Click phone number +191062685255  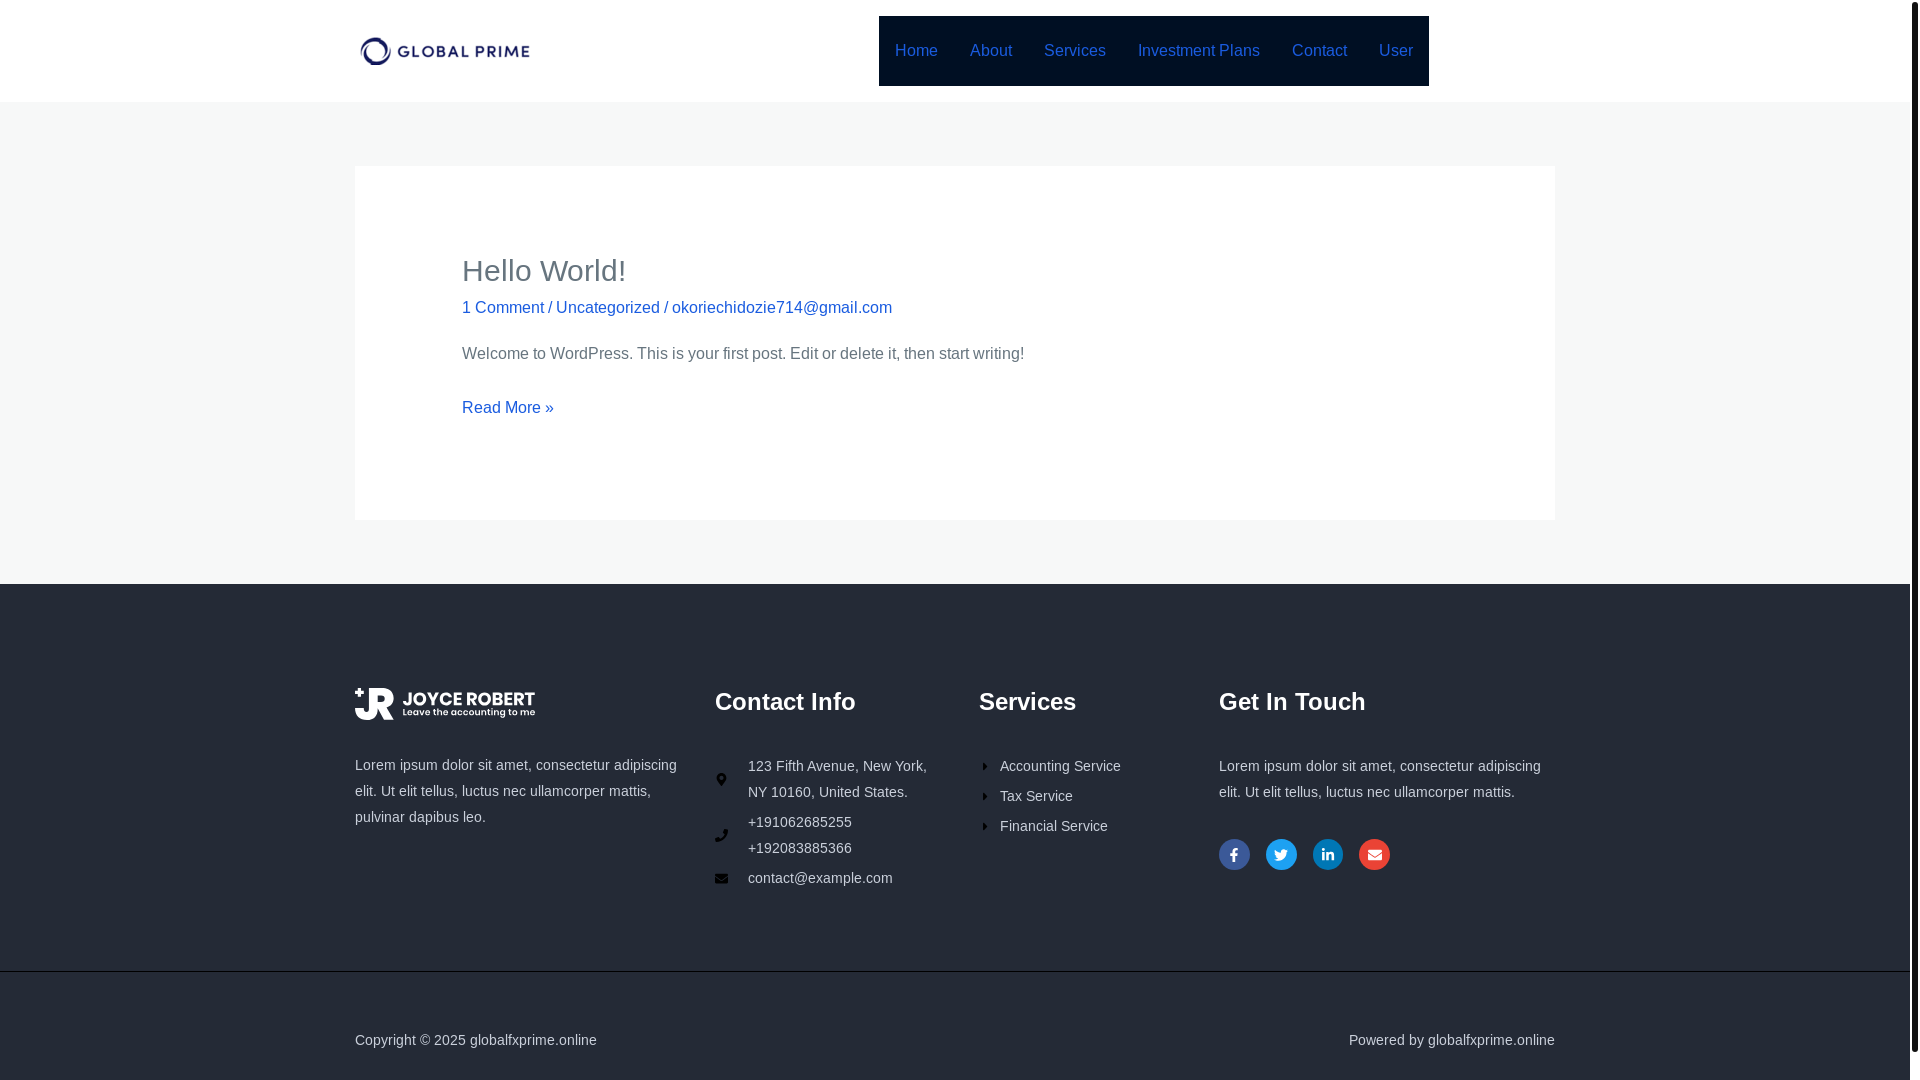click(800, 822)
